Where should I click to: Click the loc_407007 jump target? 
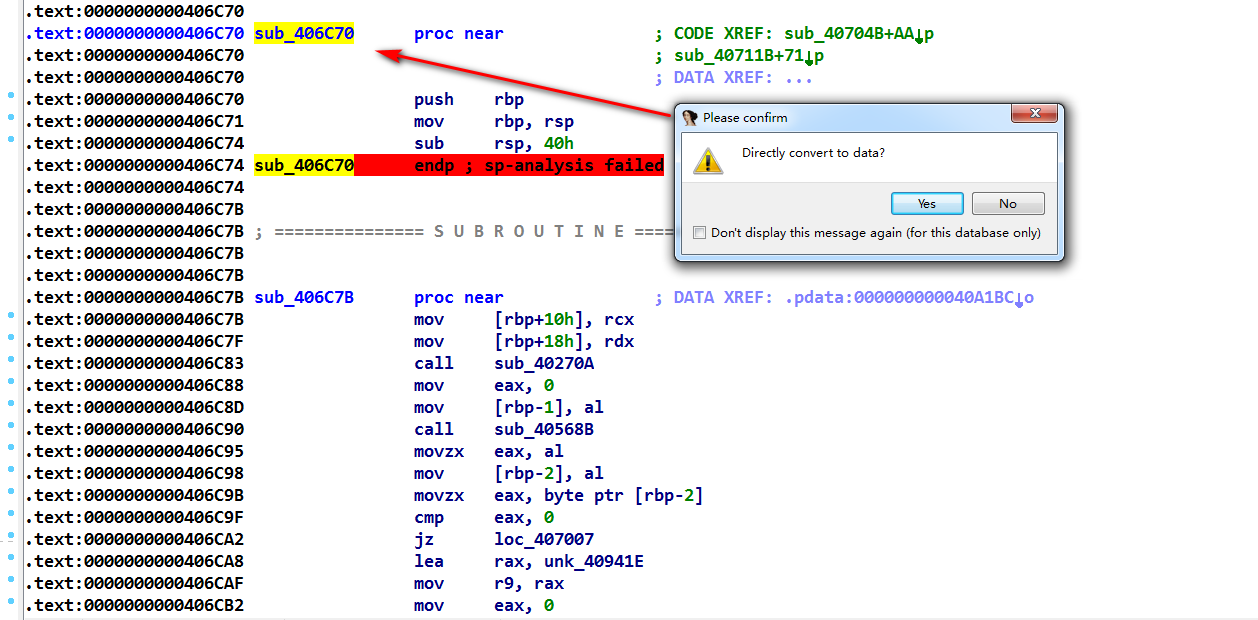tap(544, 540)
